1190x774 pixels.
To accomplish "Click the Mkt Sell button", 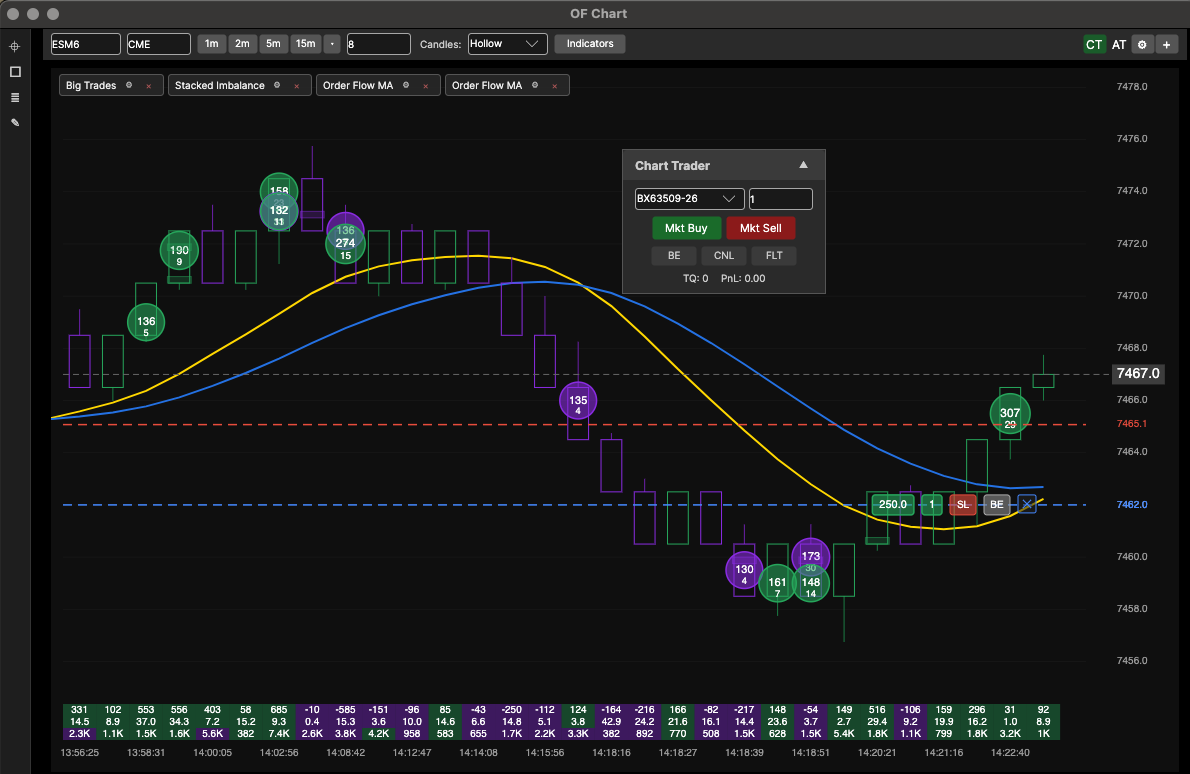I will pos(760,228).
